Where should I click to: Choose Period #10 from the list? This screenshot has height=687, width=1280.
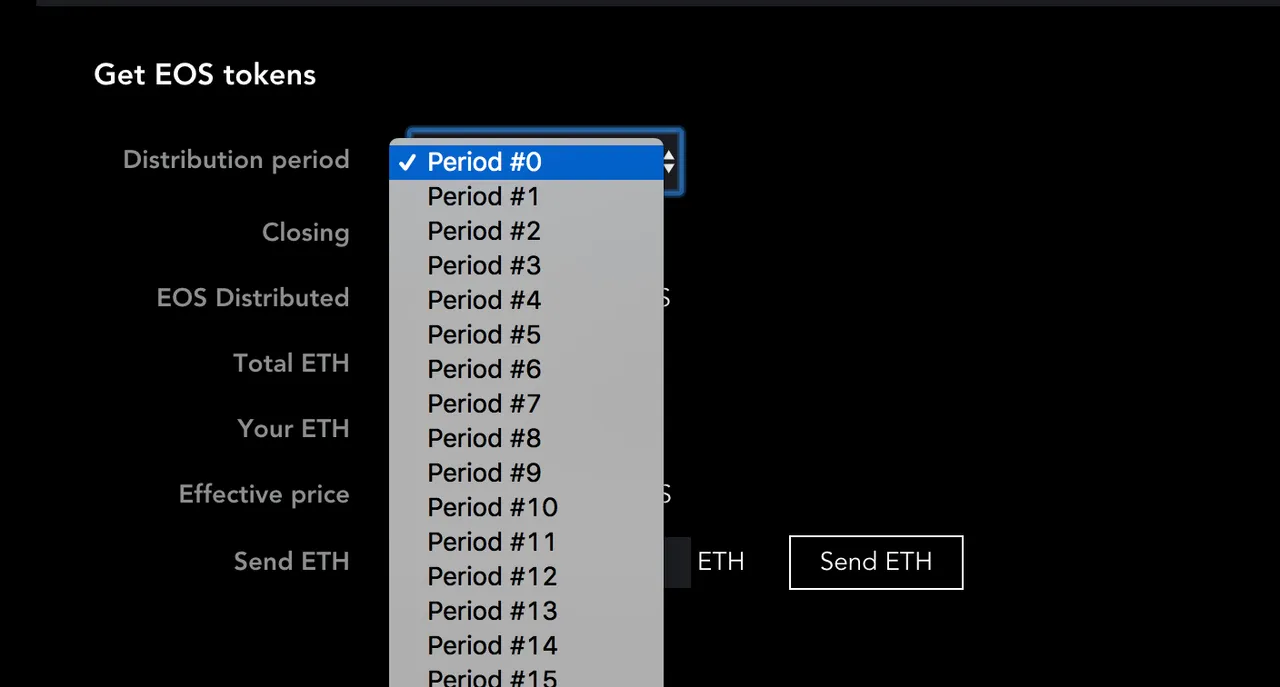(492, 507)
